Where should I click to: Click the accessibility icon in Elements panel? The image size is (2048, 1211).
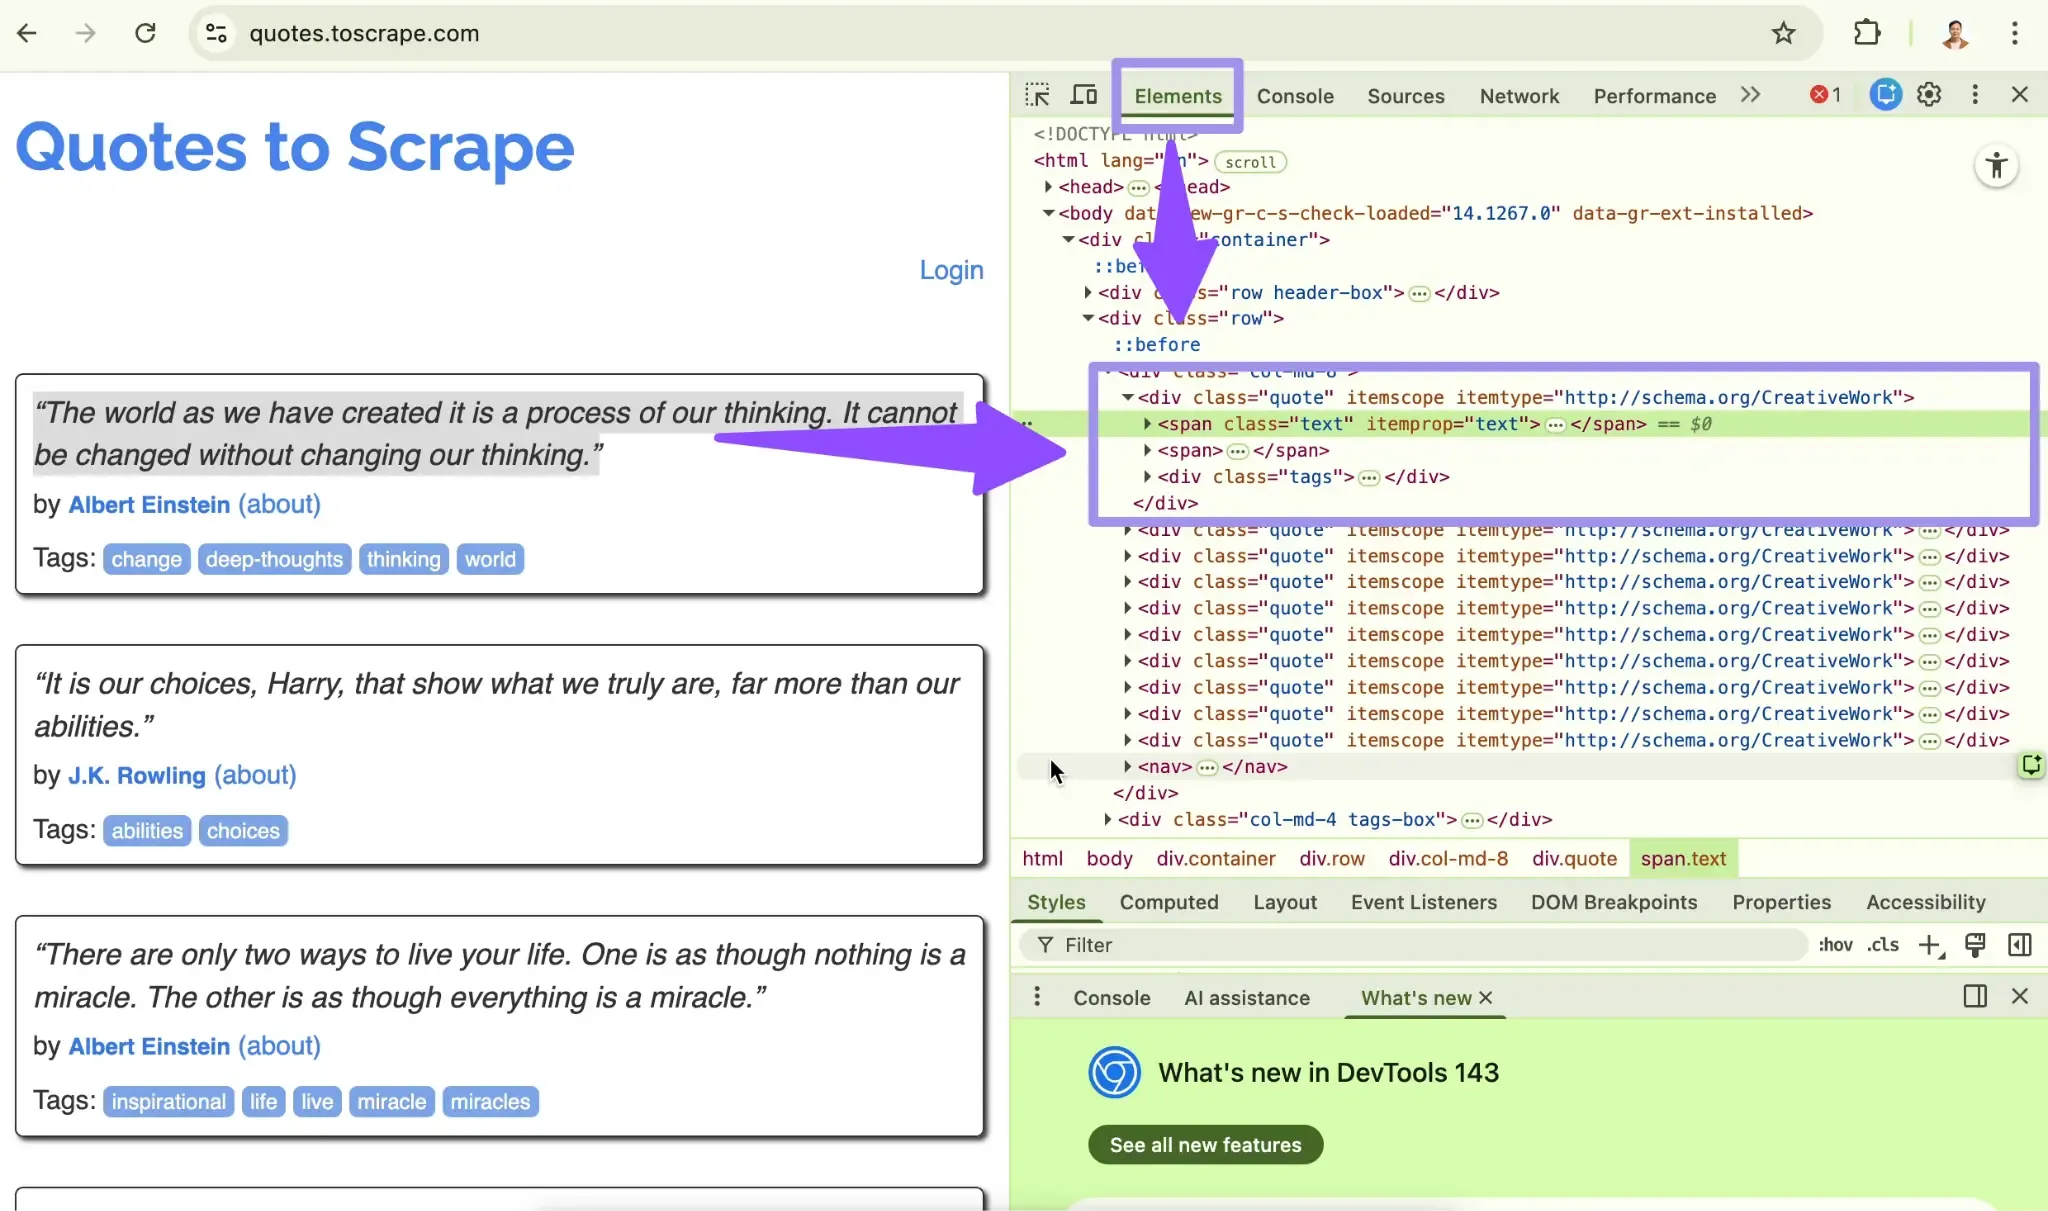tap(1996, 165)
